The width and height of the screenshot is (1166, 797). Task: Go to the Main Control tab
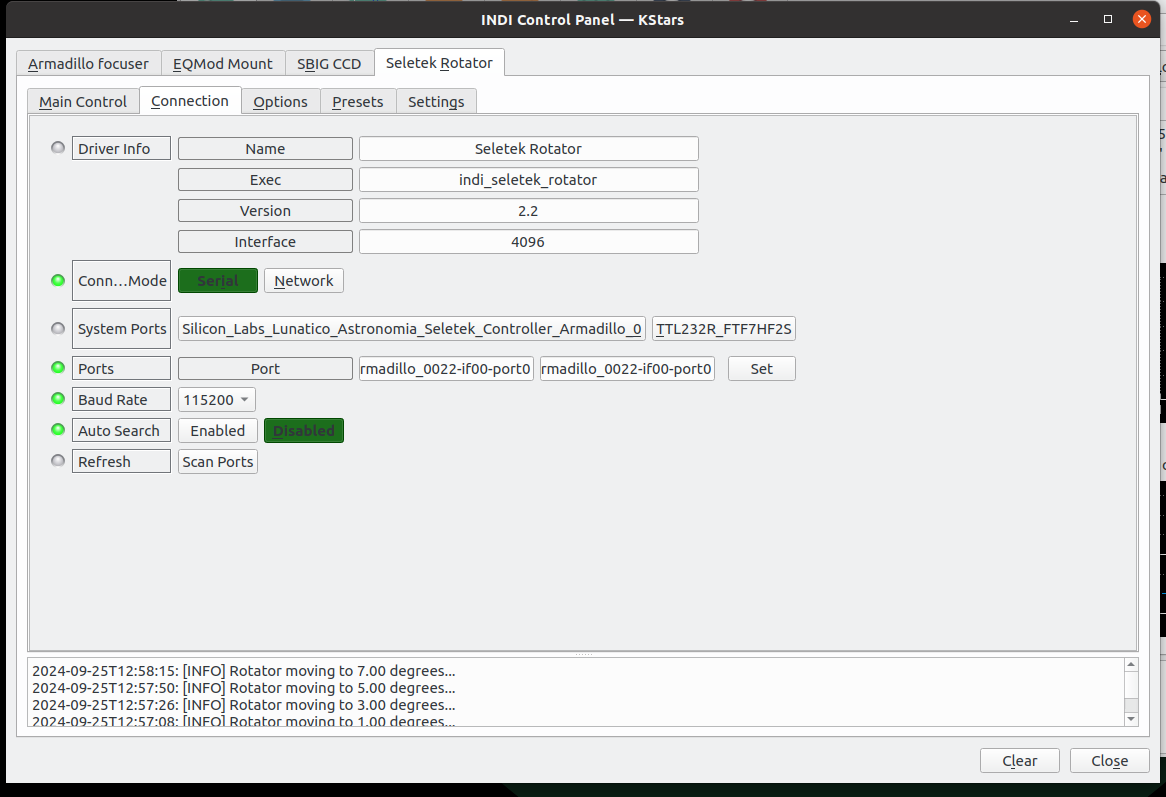(83, 101)
